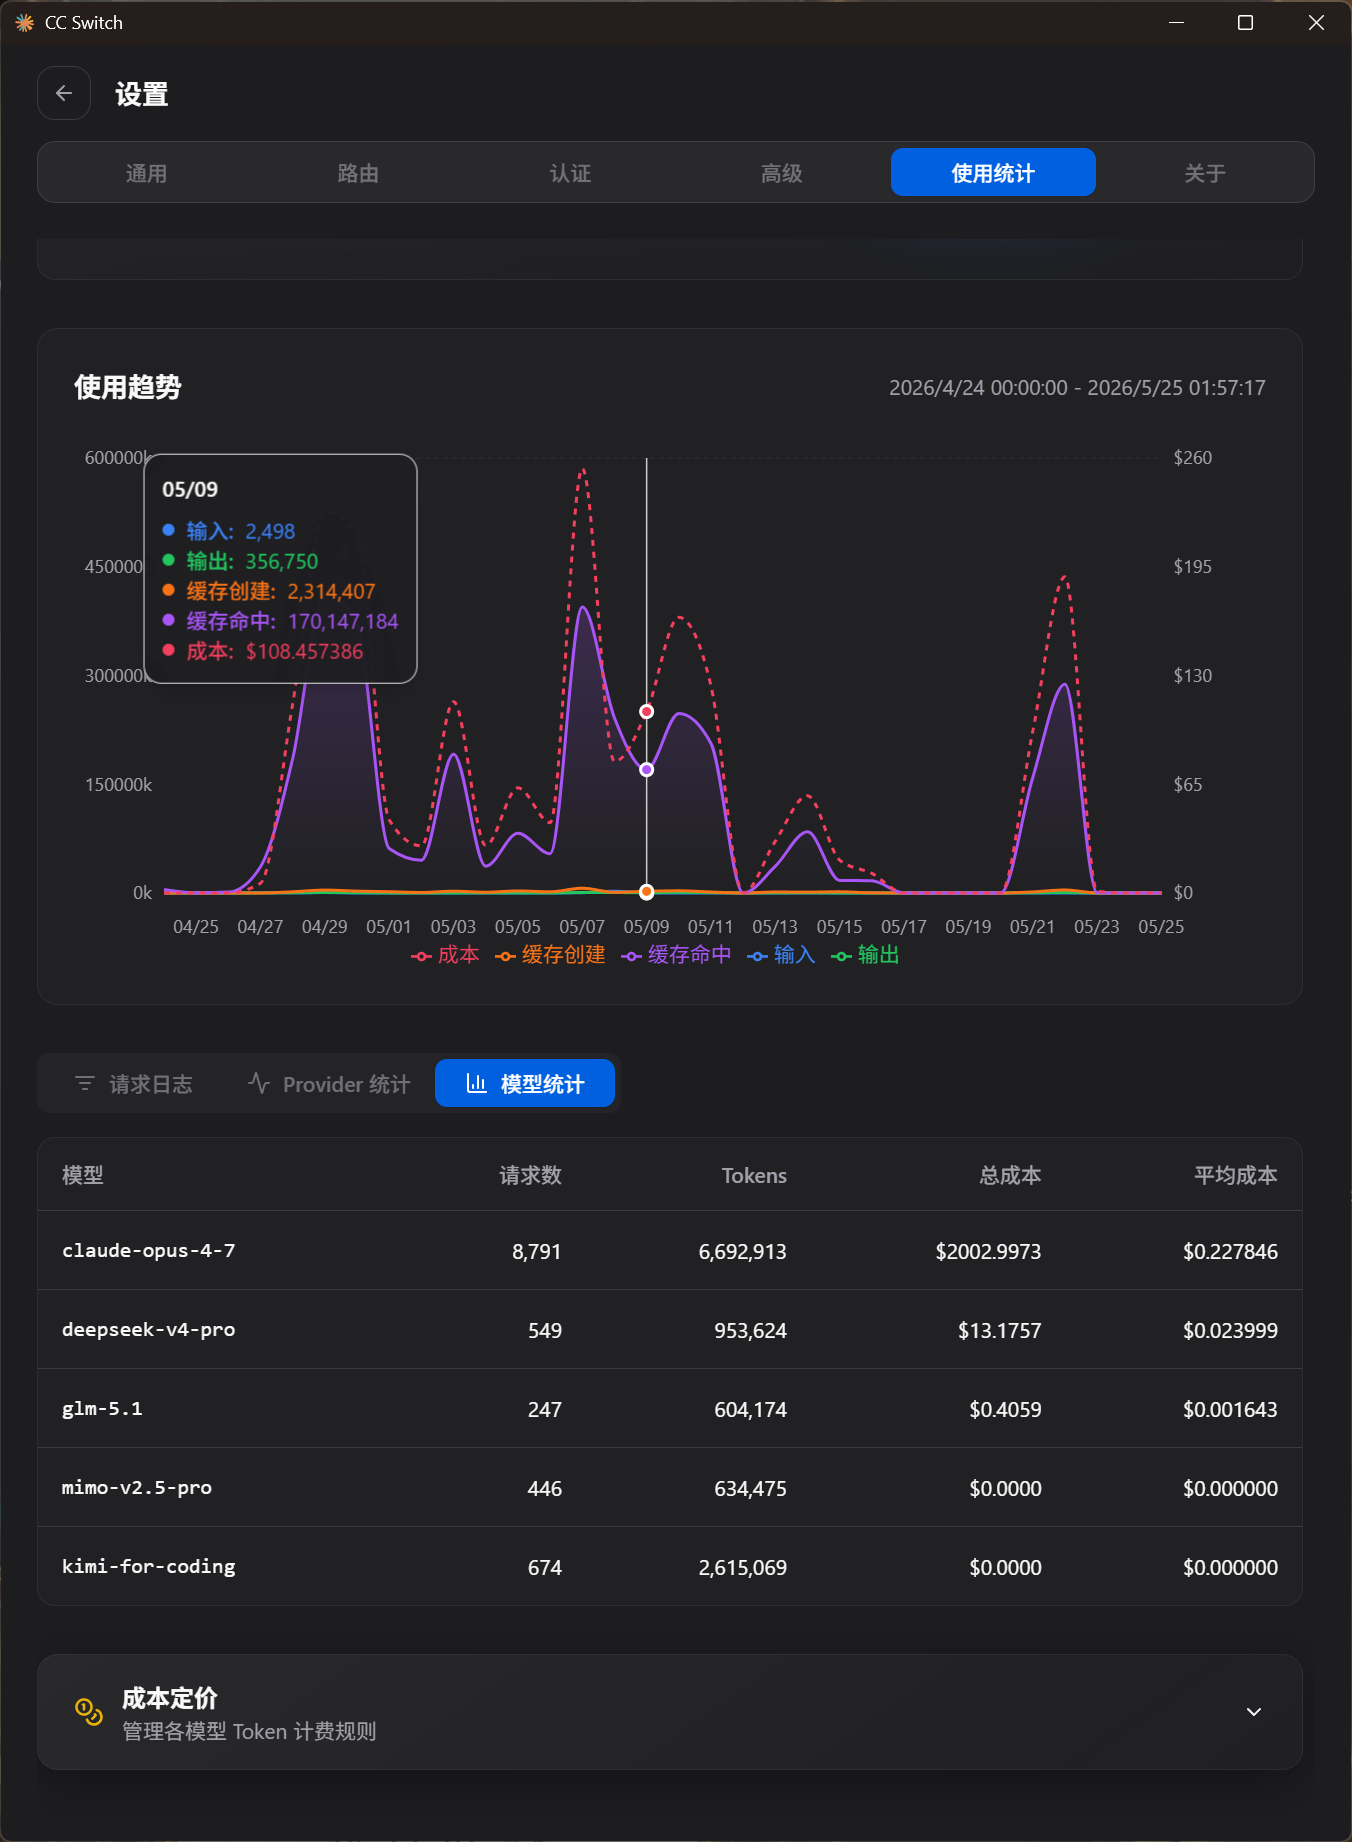Click the back arrow button

[x=64, y=93]
